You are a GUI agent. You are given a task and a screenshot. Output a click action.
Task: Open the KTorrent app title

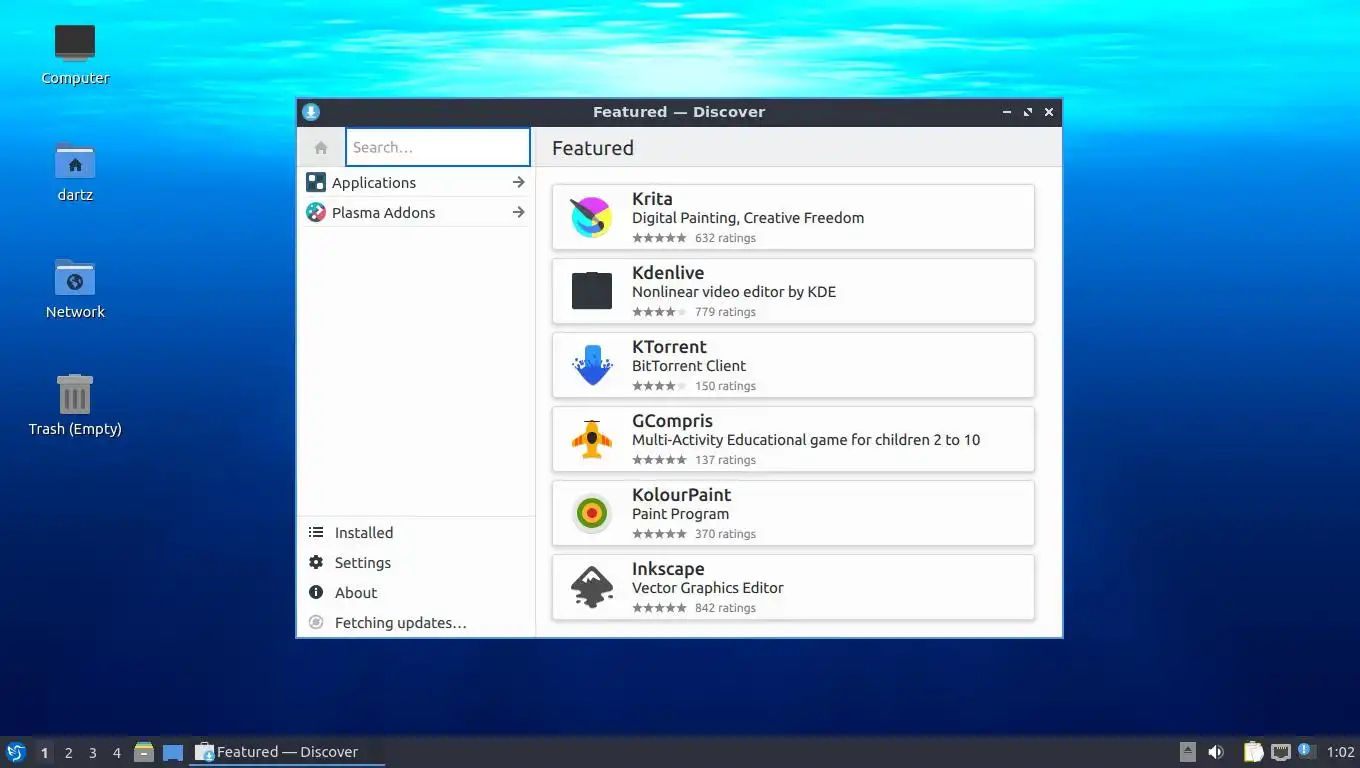pos(669,346)
